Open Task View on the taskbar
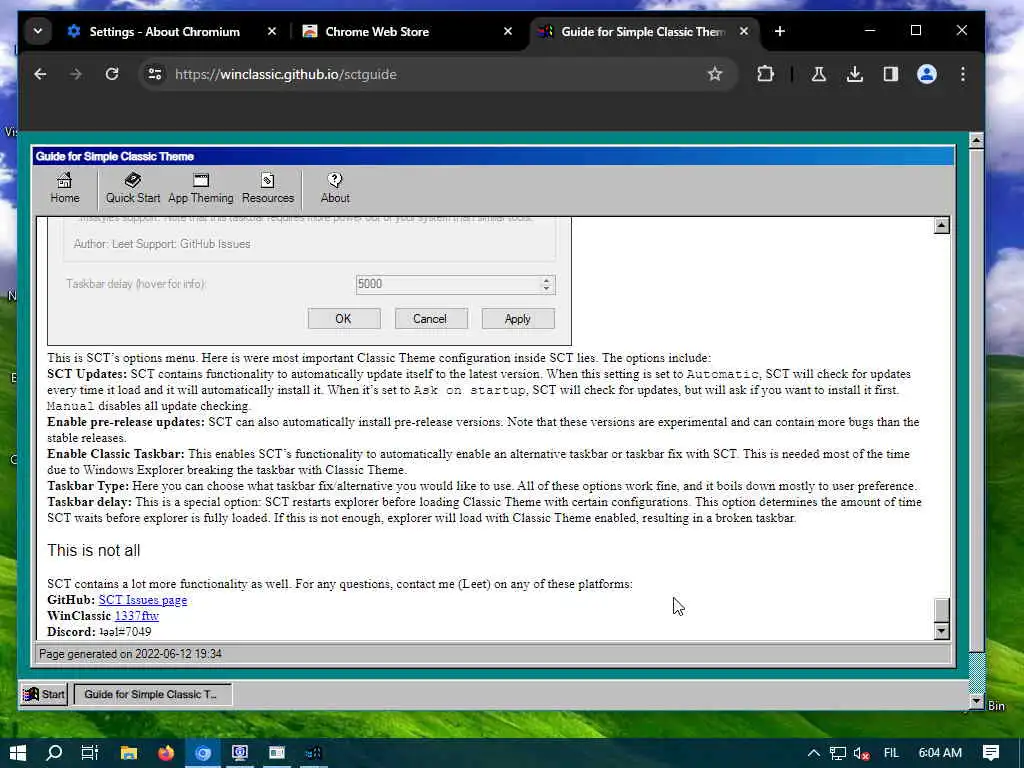1024x768 pixels. pyautogui.click(x=89, y=753)
